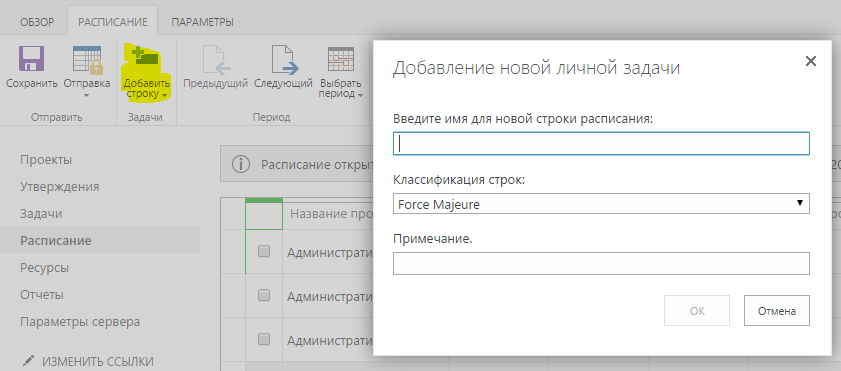Tick the third Администрати row checkbox
Screen dimensions: 841x371
click(264, 339)
